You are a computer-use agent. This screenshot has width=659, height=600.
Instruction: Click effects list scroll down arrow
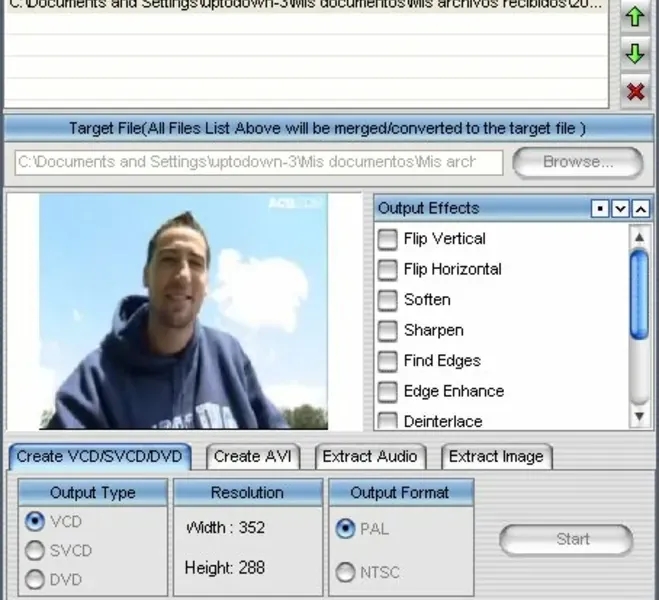[639, 416]
